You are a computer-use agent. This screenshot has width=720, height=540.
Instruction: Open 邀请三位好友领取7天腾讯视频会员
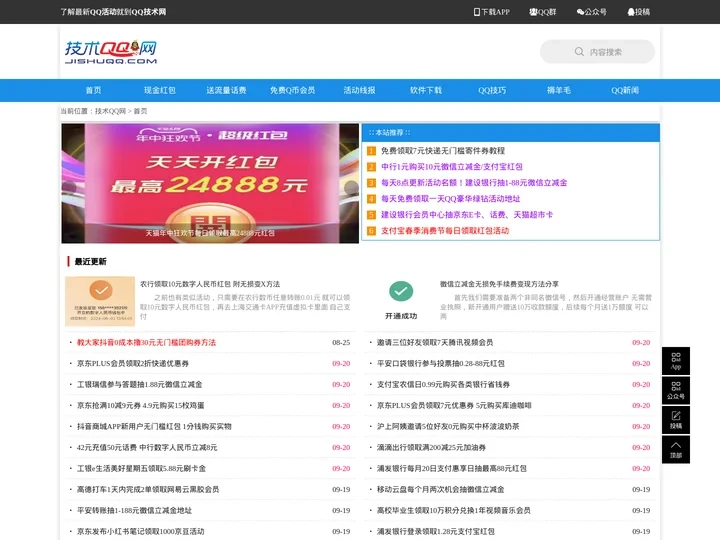tap(435, 343)
